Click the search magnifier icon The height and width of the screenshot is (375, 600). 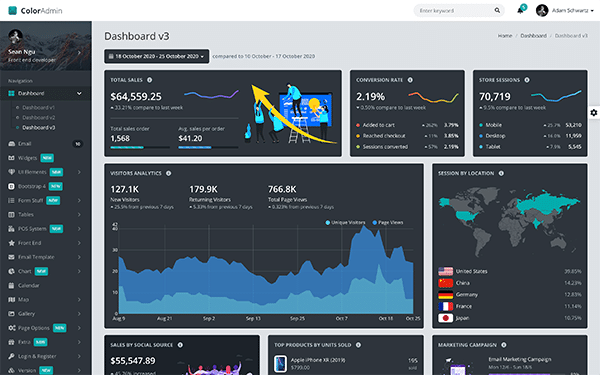coord(497,10)
